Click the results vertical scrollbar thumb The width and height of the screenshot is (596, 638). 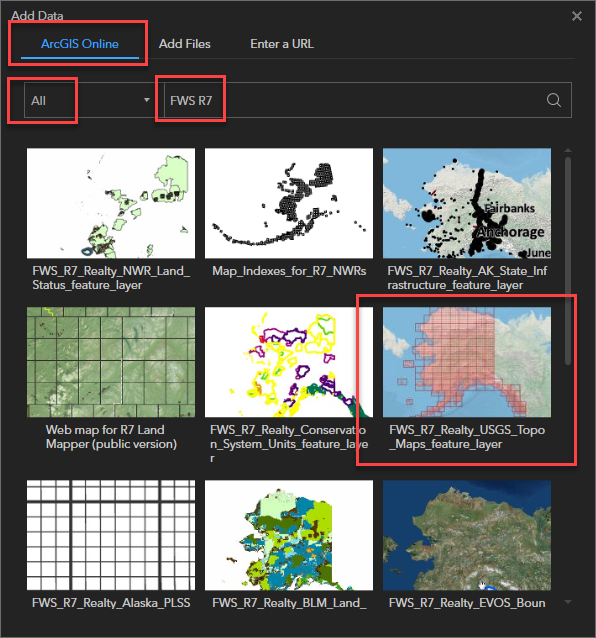click(568, 261)
